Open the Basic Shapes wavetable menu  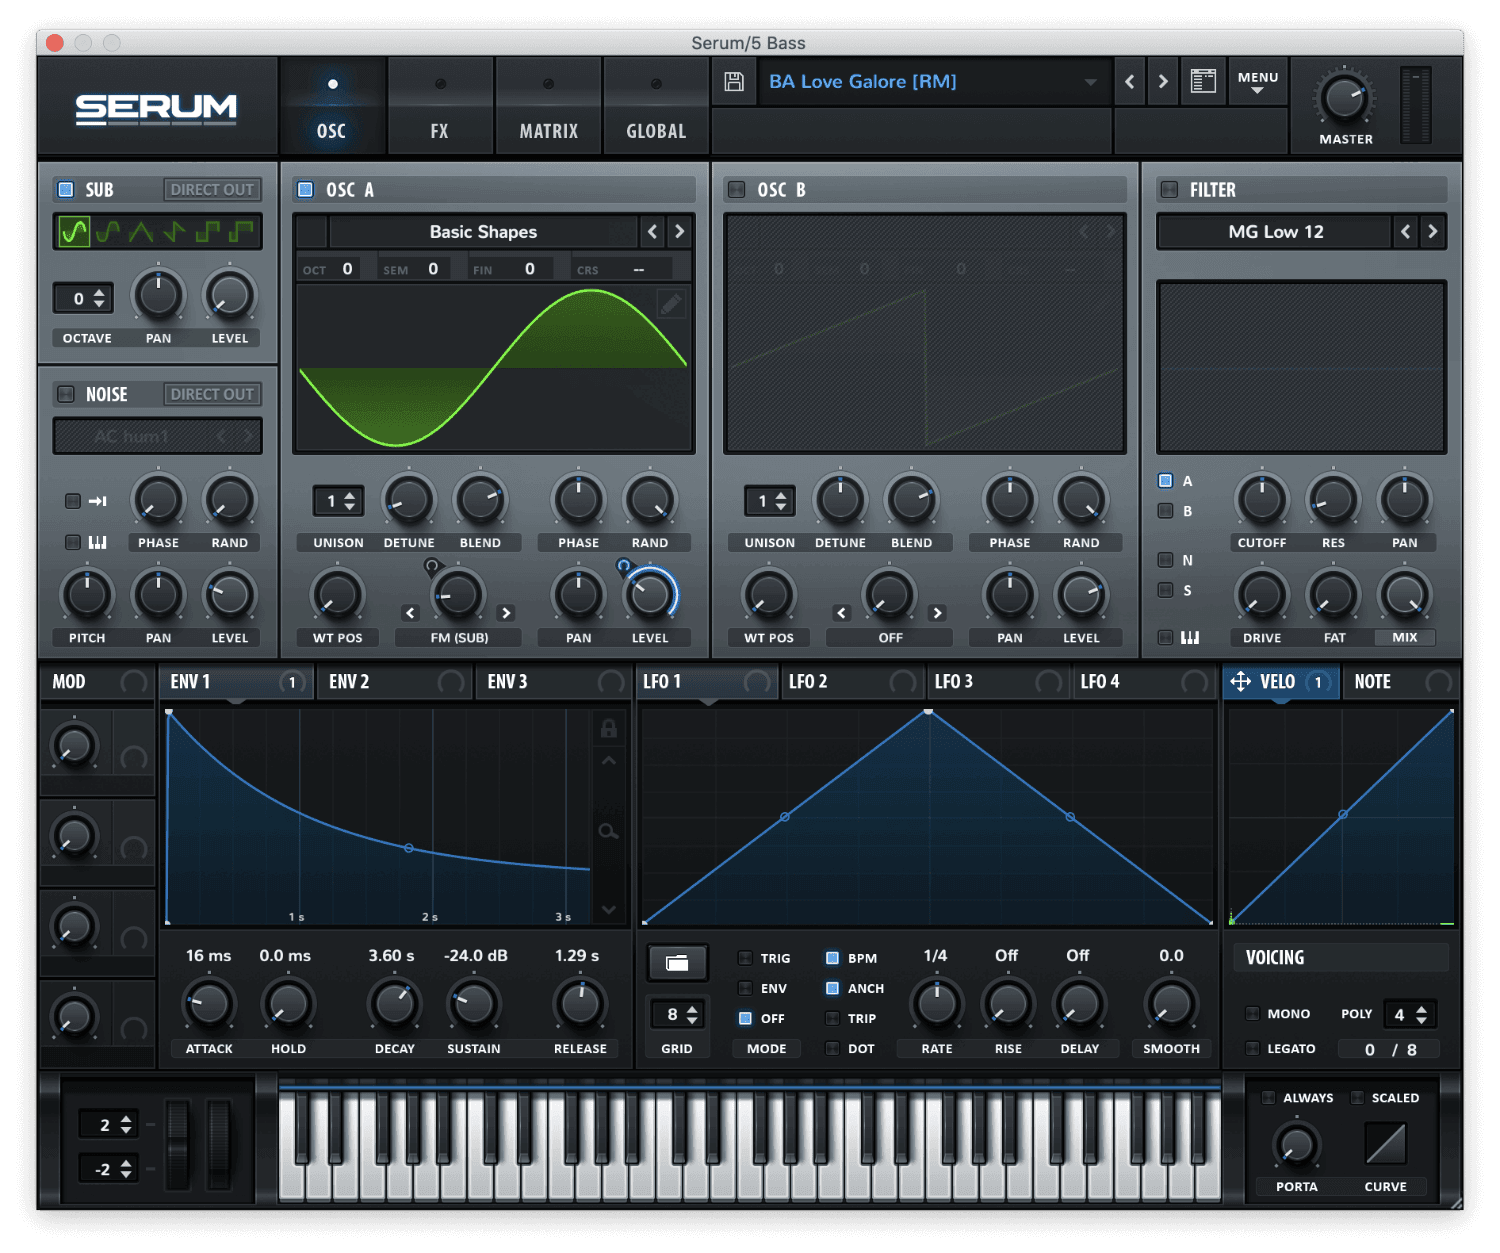pyautogui.click(x=483, y=232)
